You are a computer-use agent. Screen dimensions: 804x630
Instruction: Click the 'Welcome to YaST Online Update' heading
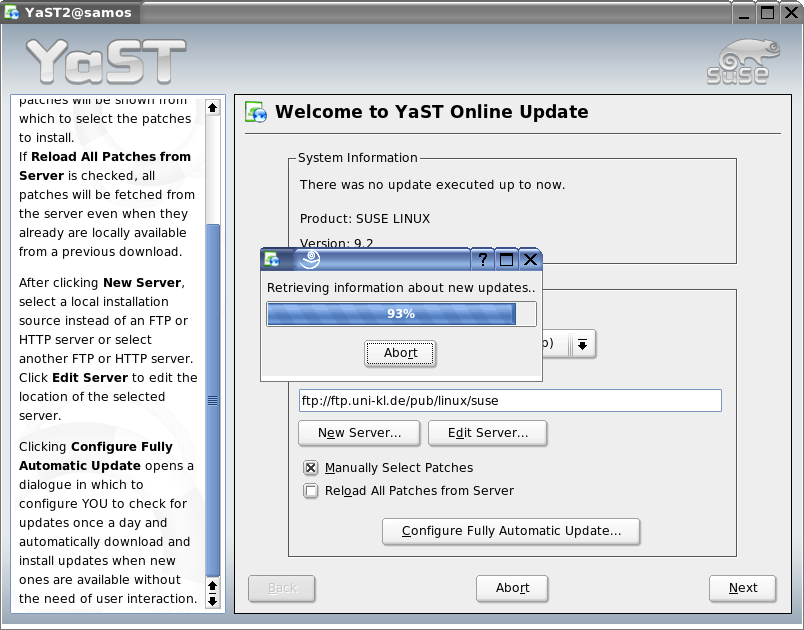pyautogui.click(x=432, y=112)
